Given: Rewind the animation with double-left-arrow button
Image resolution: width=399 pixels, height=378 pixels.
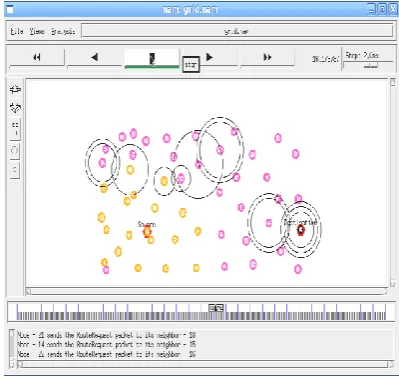Looking at the screenshot, I should (37, 57).
